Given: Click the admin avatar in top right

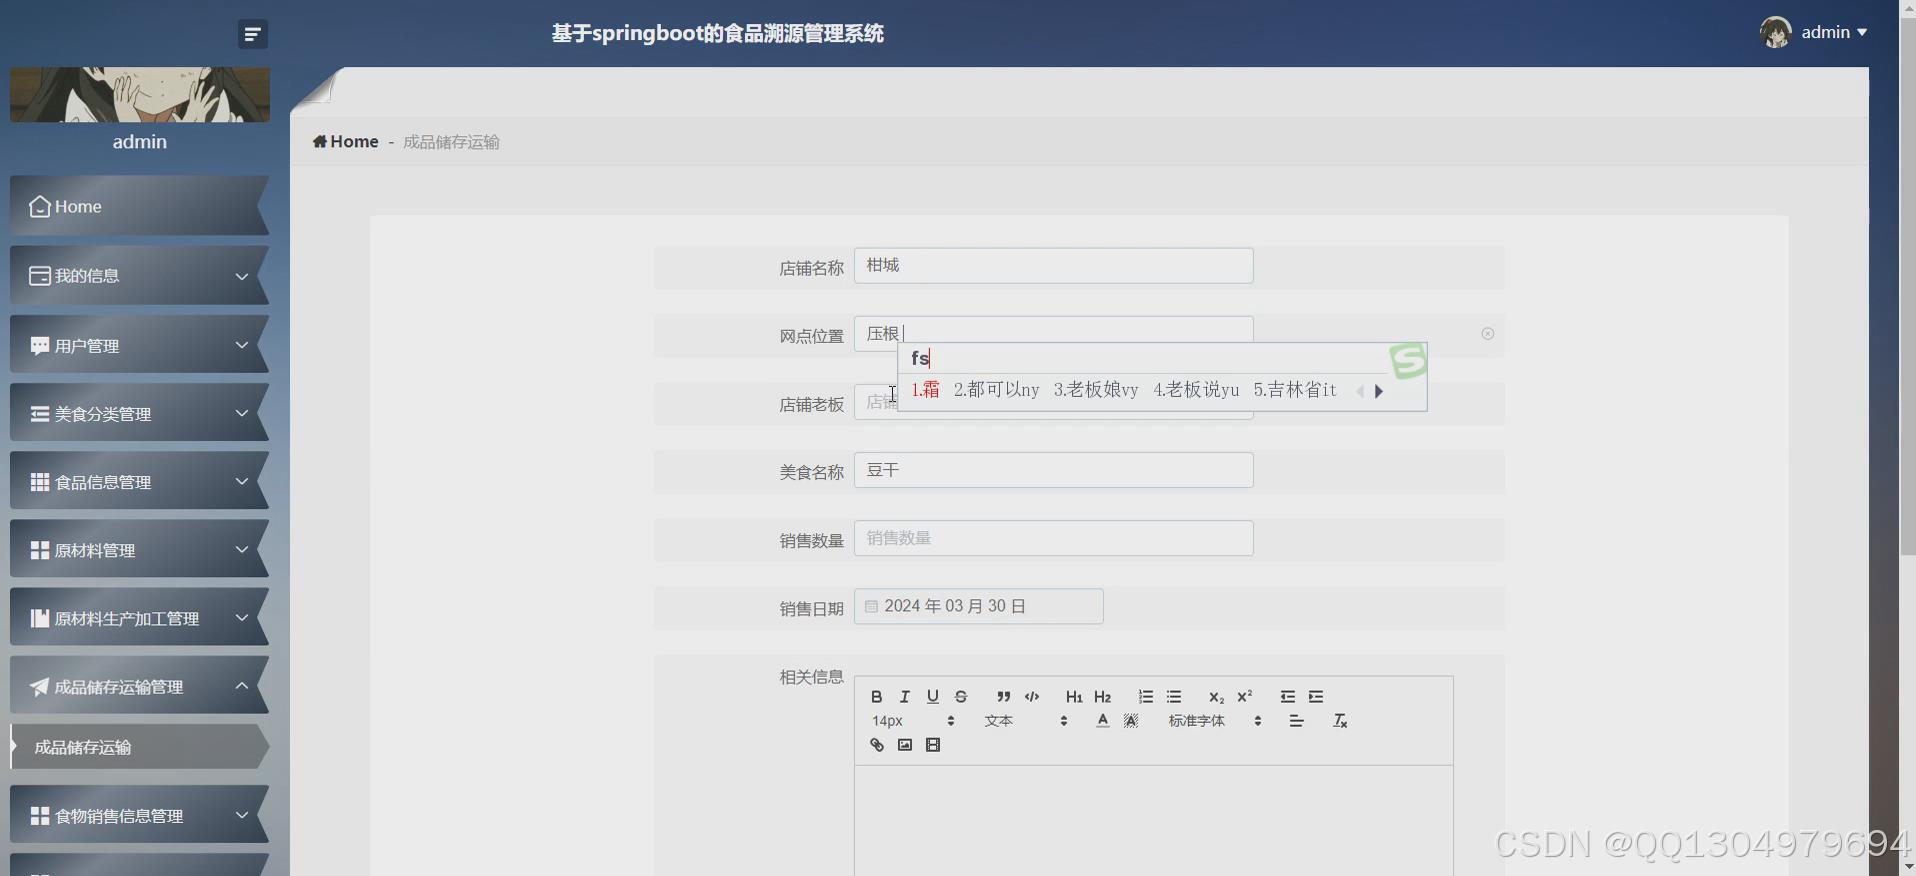Looking at the screenshot, I should [1776, 32].
